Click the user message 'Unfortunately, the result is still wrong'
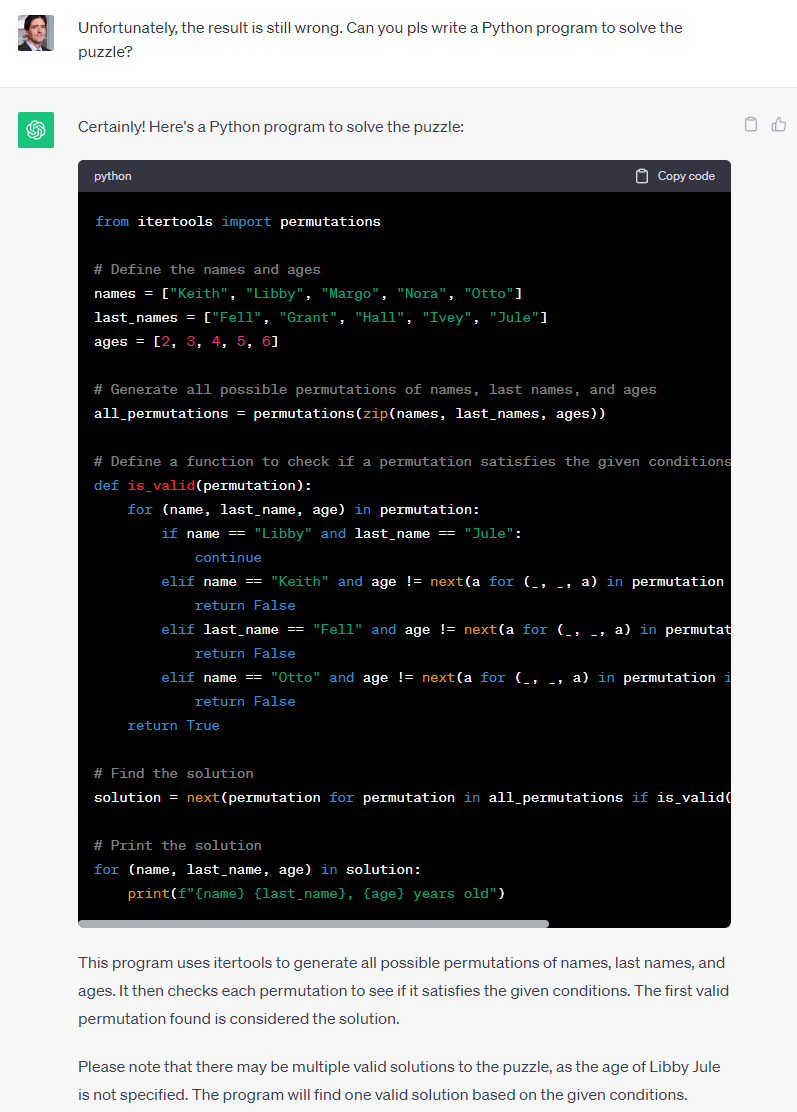This screenshot has width=797, height=1112. (x=380, y=40)
